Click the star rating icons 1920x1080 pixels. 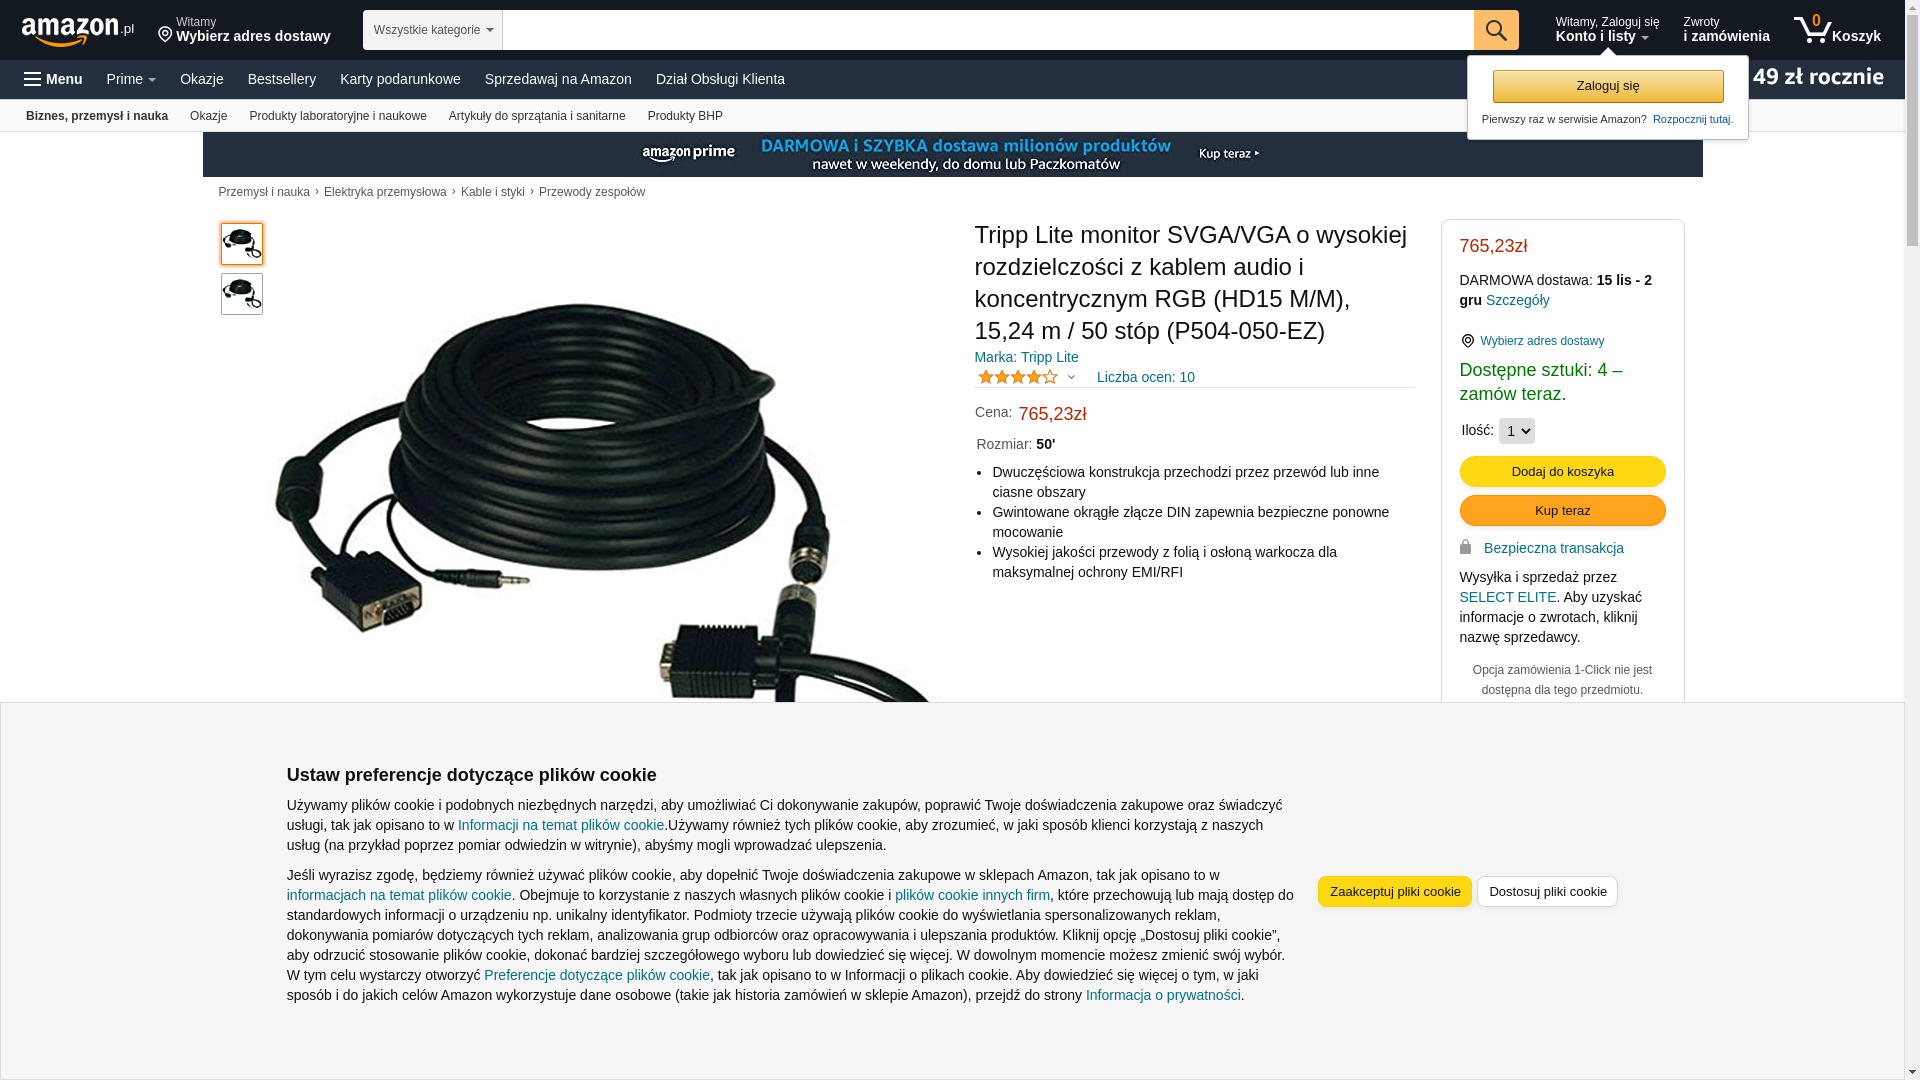tap(1018, 377)
